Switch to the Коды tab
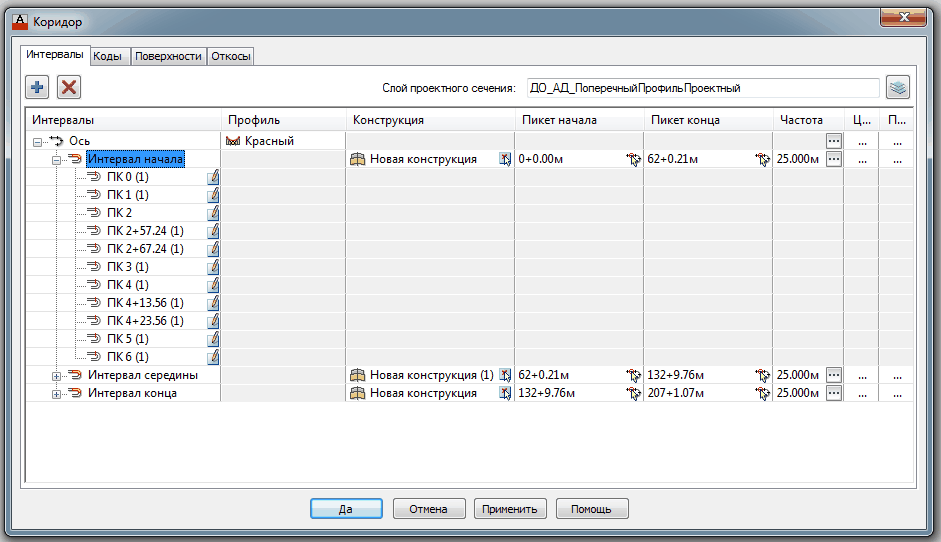941x542 pixels. [108, 57]
